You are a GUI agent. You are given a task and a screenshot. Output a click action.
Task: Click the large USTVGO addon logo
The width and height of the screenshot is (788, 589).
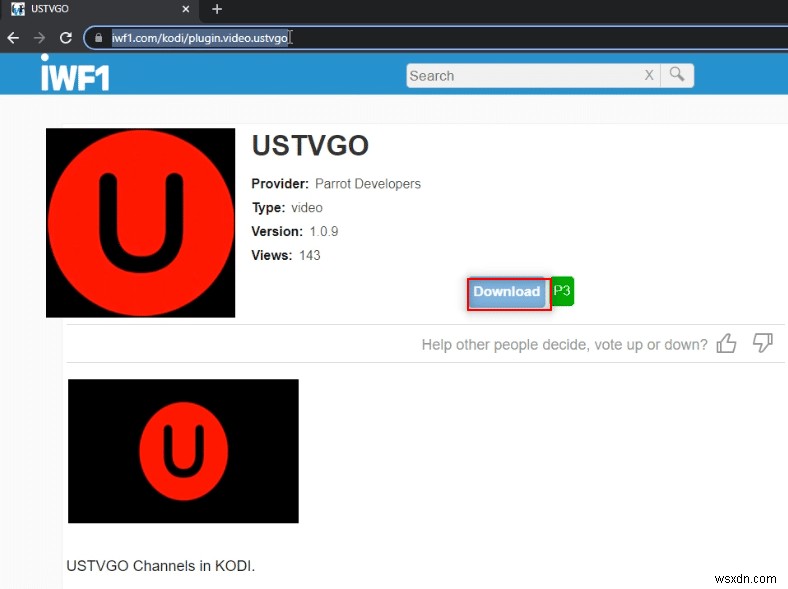pos(141,223)
